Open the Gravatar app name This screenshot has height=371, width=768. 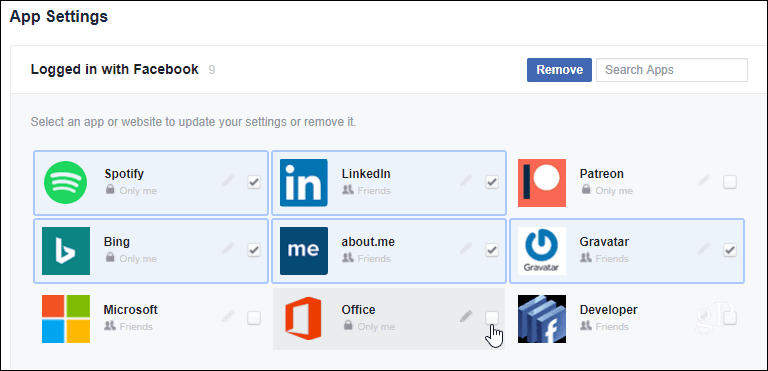pos(604,242)
